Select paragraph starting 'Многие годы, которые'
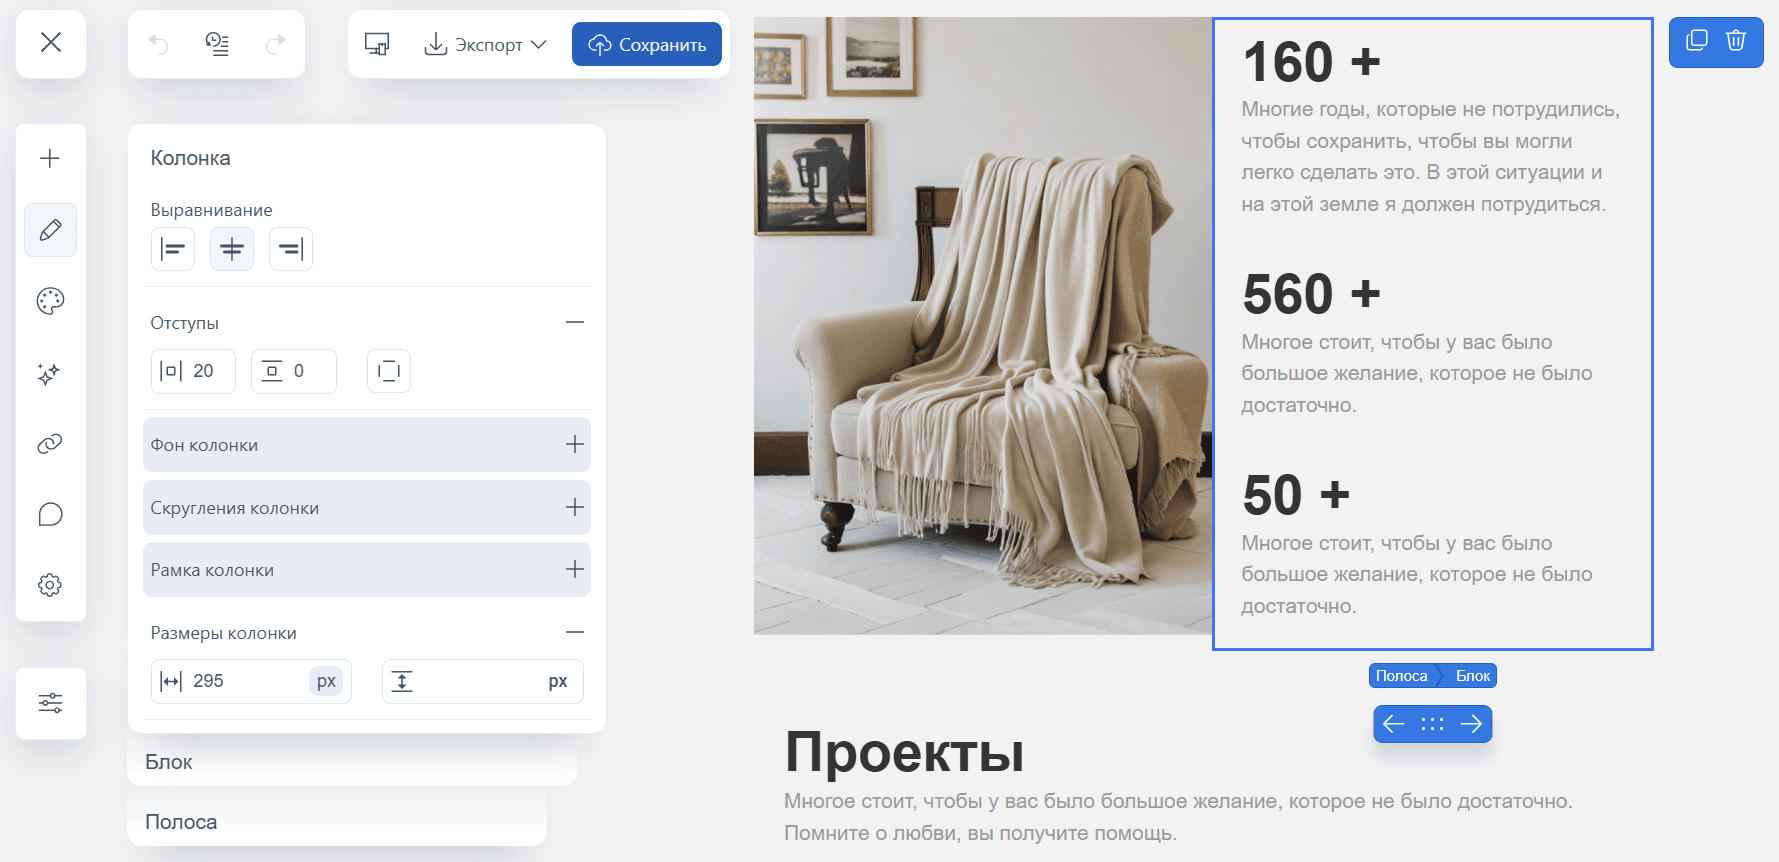Viewport: 1779px width, 862px height. [1431, 157]
